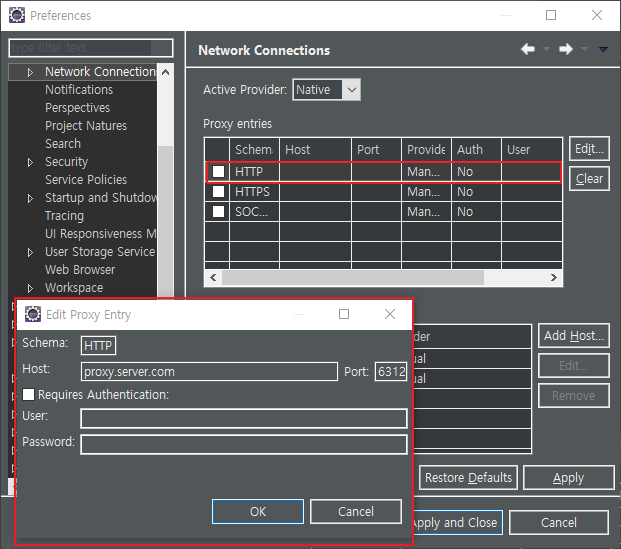This screenshot has width=621, height=549.
Task: Click the Host column header
Action: click(315, 149)
